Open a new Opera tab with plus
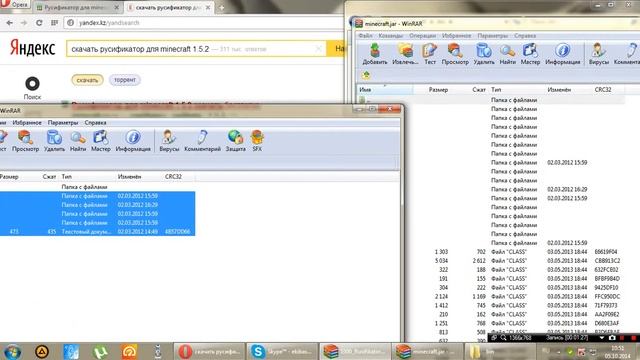Viewport: 640px width, 360px height. 222,7
